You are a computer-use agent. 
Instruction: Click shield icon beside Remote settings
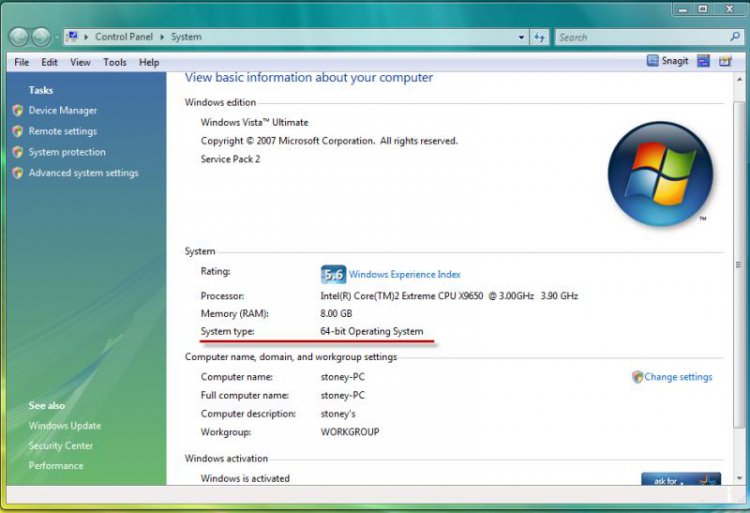point(18,131)
